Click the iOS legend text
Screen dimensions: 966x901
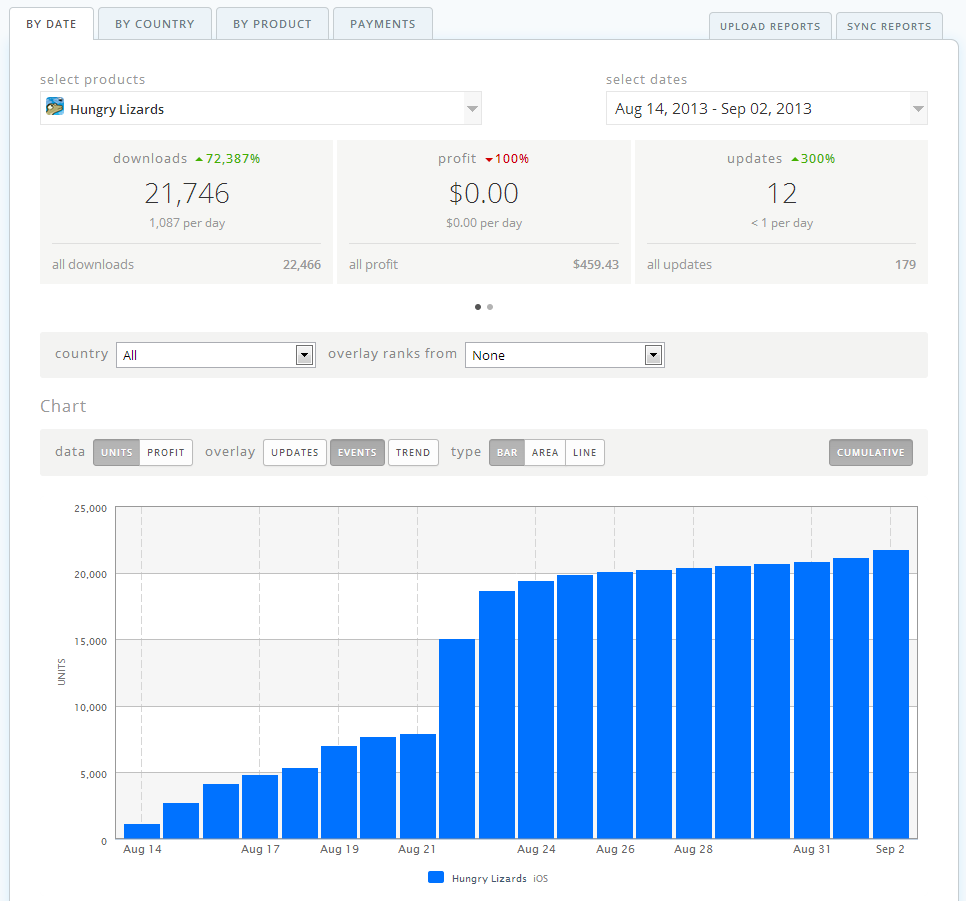[540, 879]
